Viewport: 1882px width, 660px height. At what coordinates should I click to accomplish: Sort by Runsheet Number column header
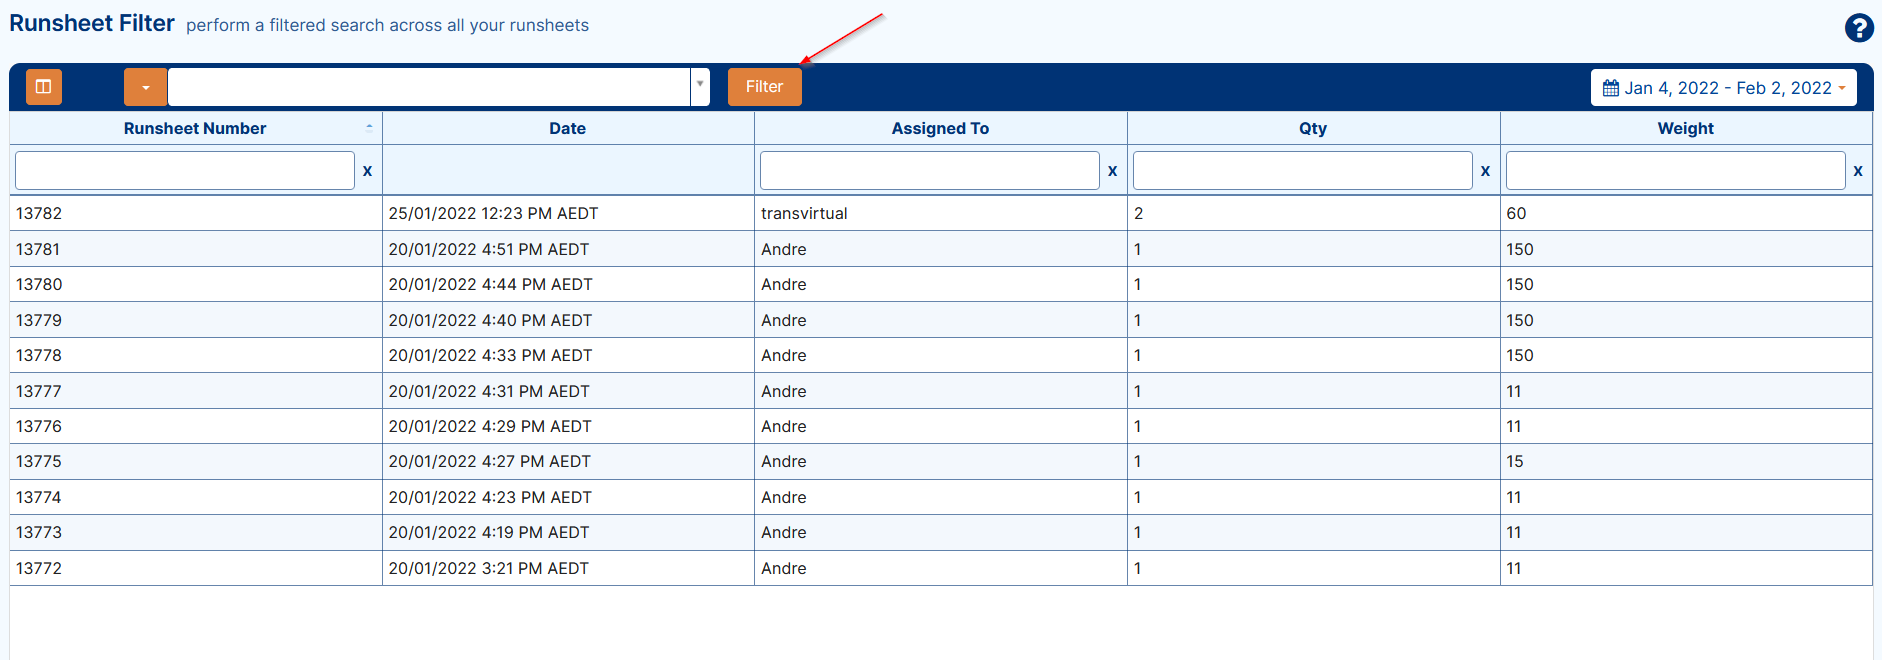tap(195, 128)
